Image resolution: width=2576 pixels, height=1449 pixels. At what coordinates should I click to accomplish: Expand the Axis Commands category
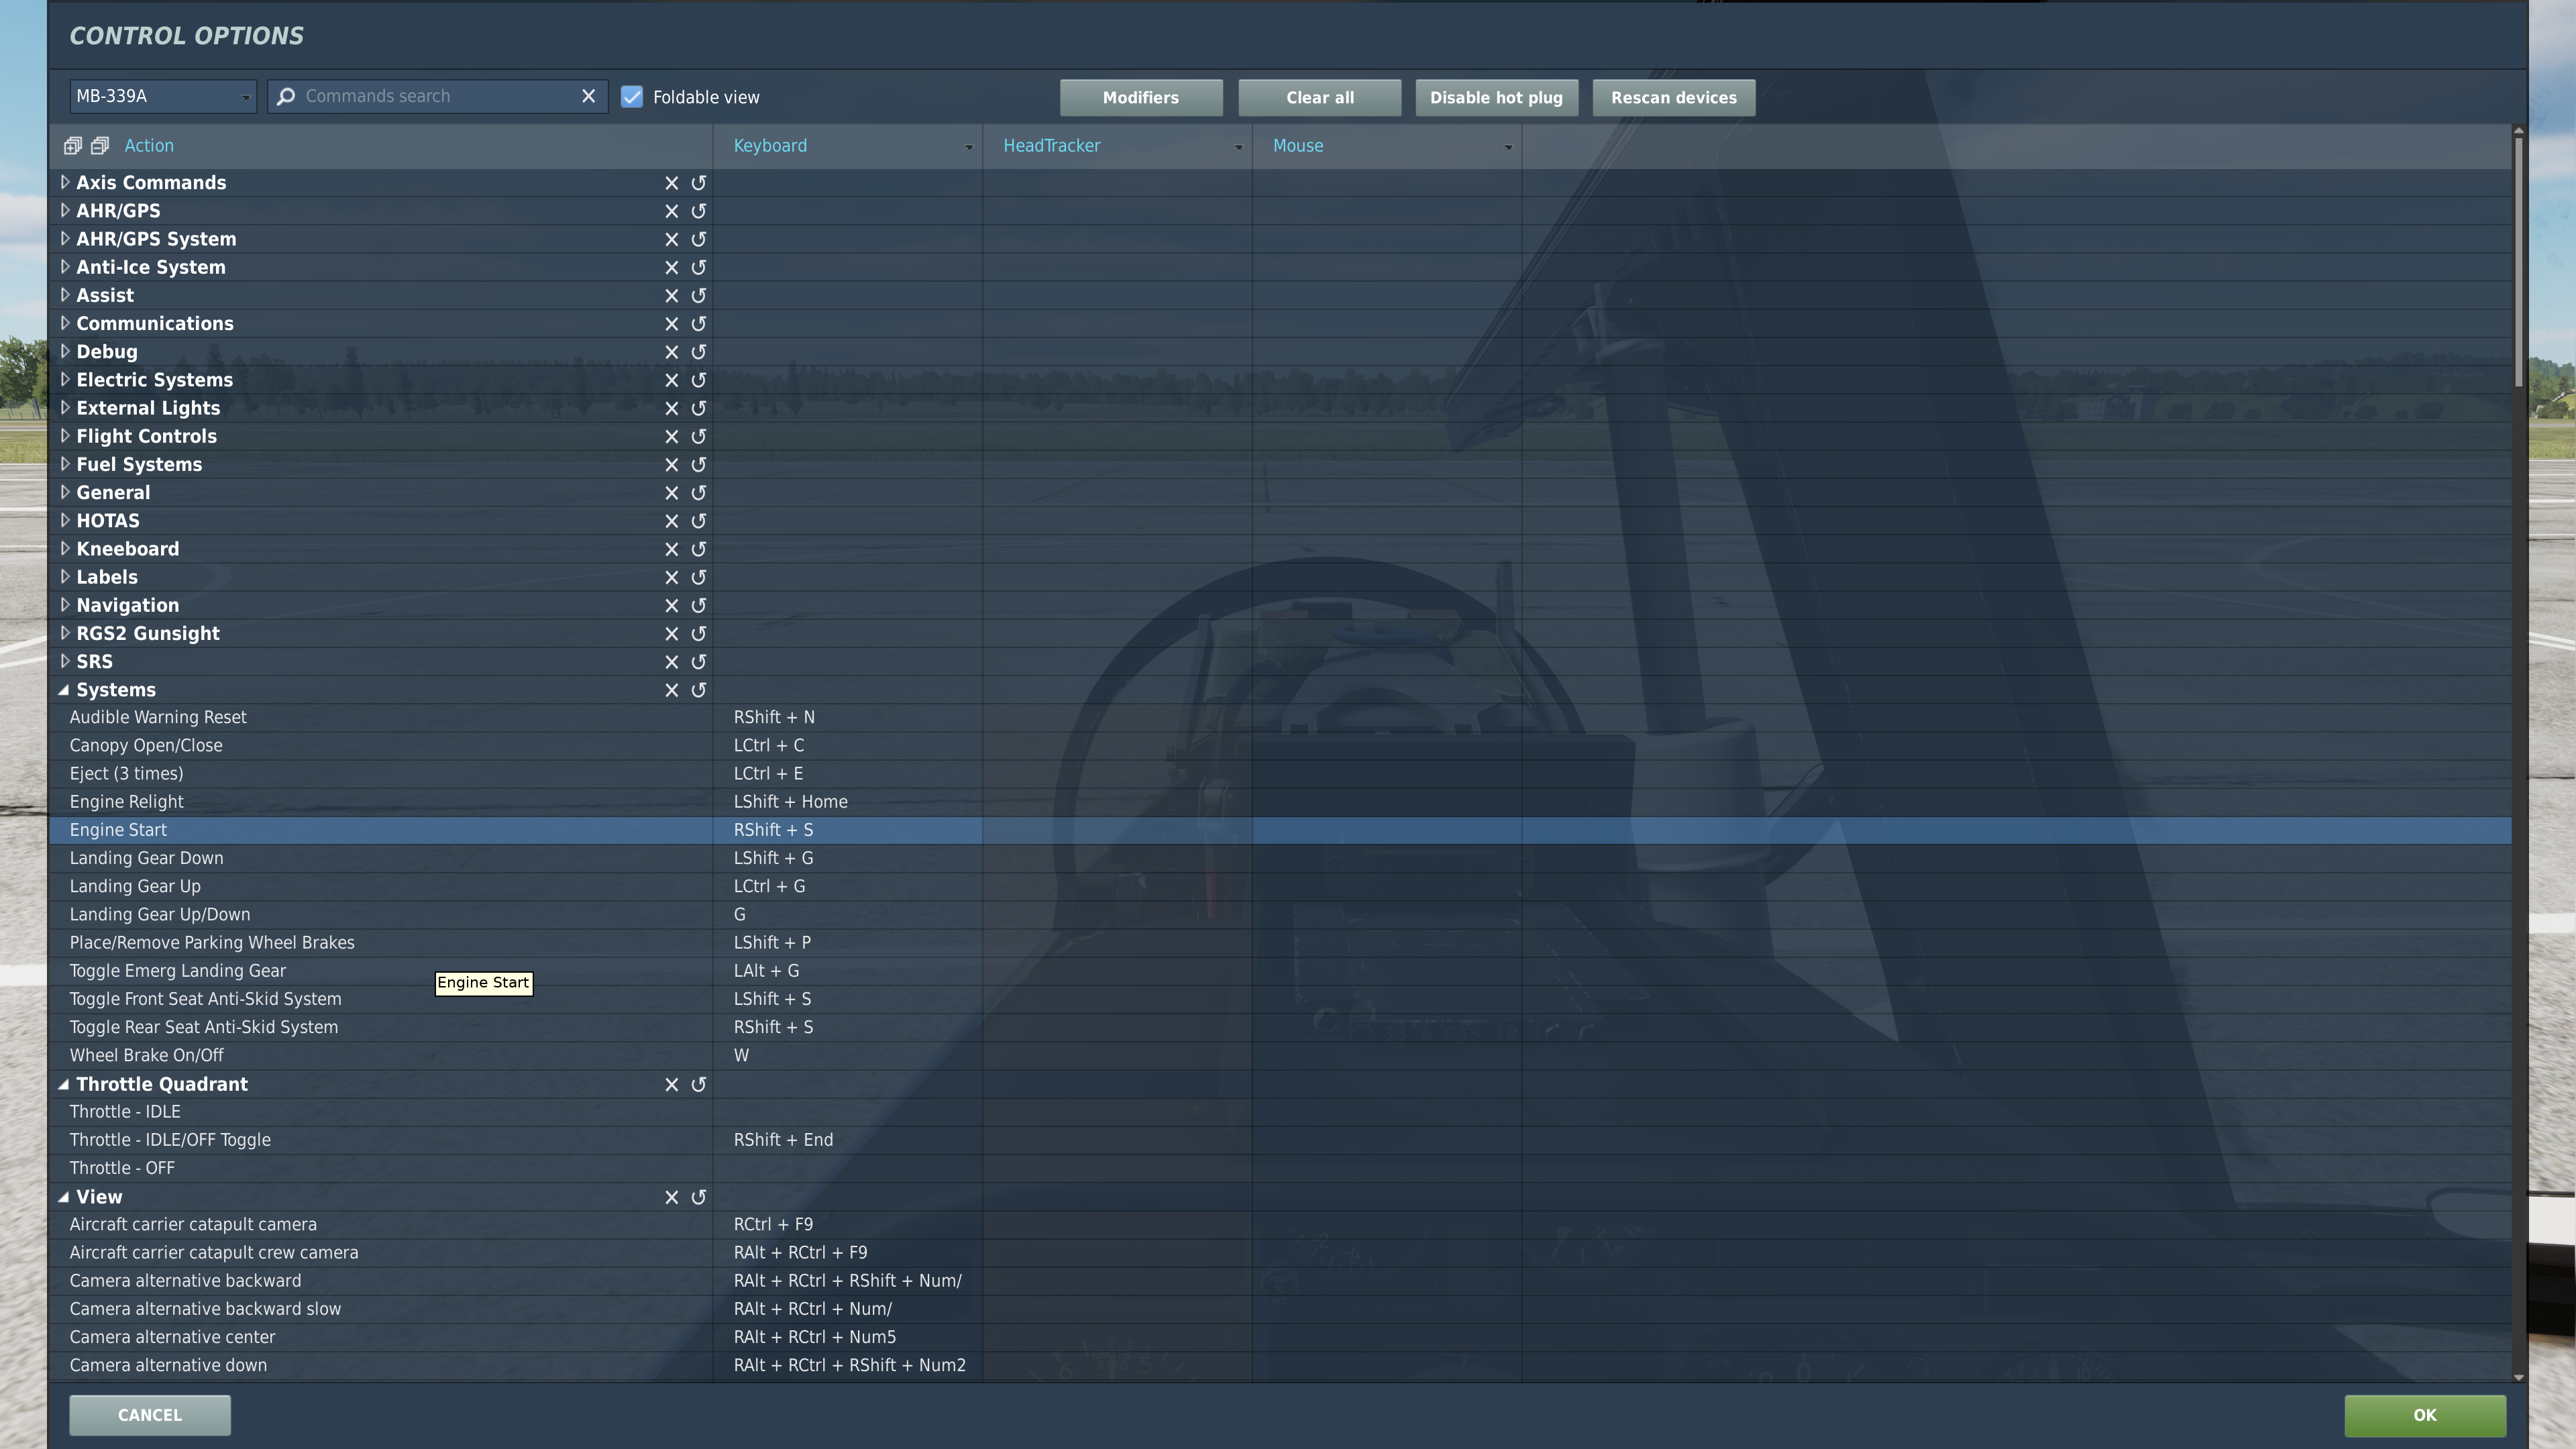64,182
